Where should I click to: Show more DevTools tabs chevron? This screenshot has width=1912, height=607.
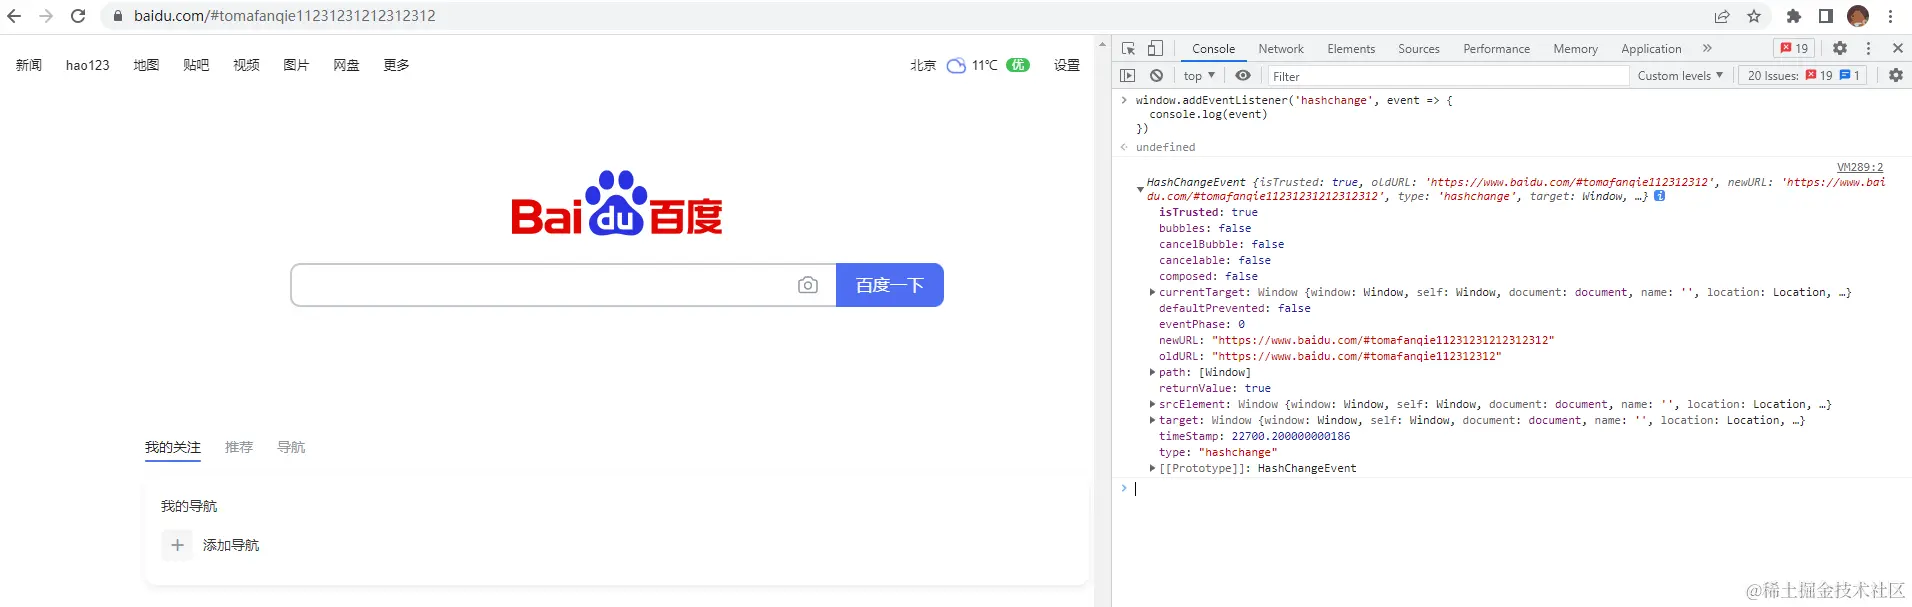[x=1707, y=48]
